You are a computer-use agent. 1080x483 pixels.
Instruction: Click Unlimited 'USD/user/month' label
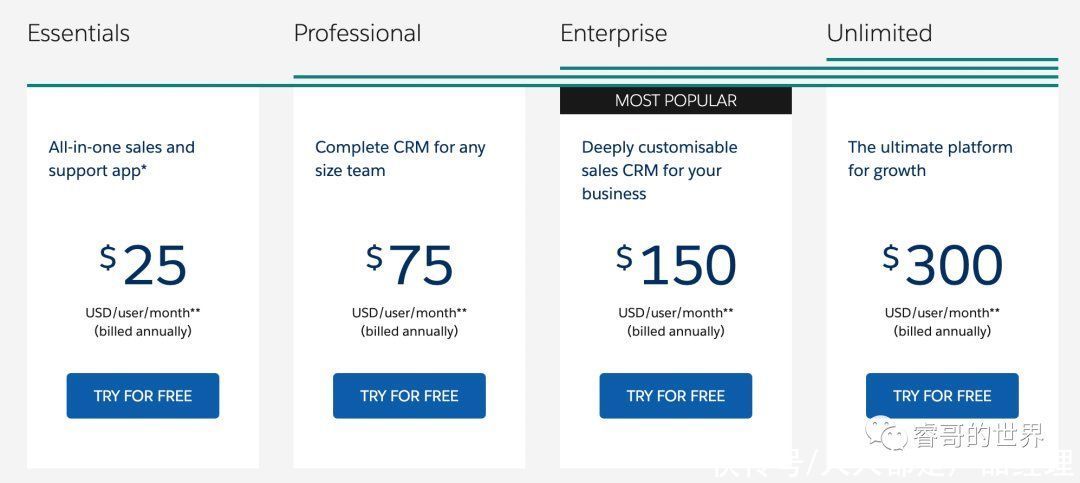pyautogui.click(x=942, y=313)
